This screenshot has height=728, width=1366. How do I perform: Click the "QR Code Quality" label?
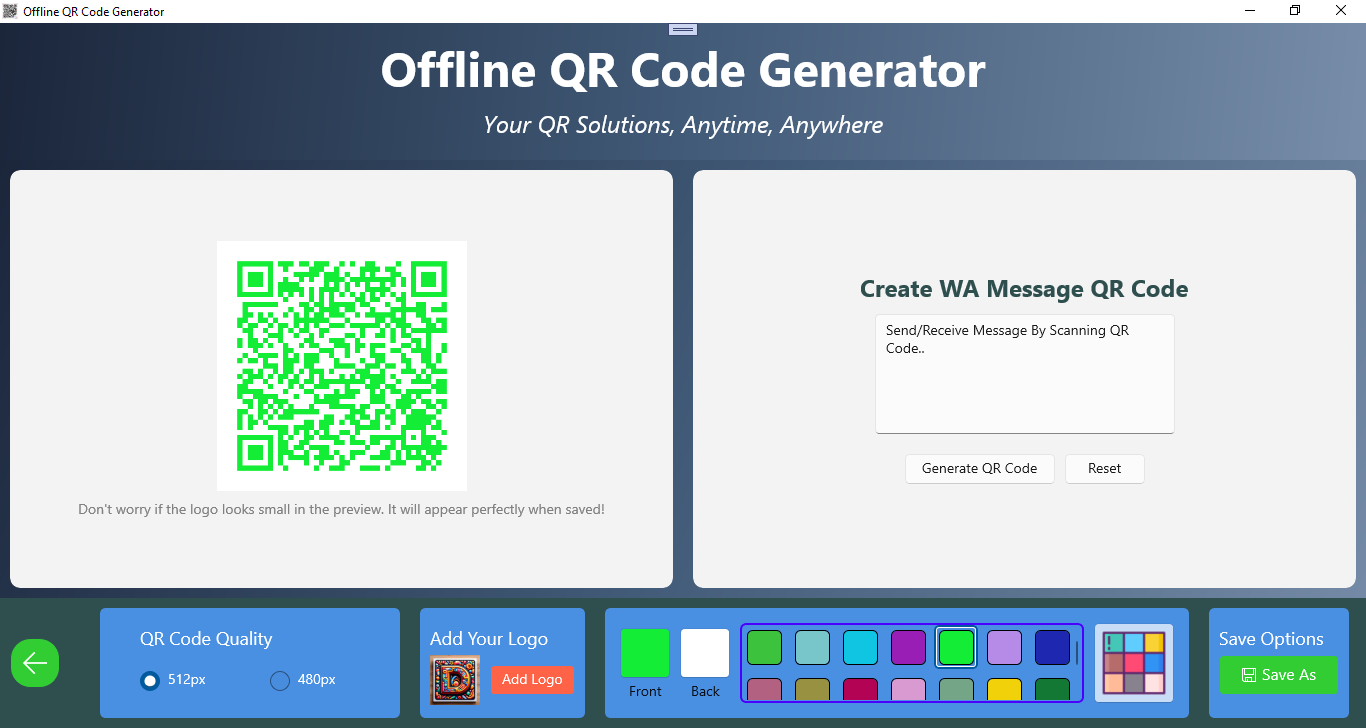tap(206, 639)
